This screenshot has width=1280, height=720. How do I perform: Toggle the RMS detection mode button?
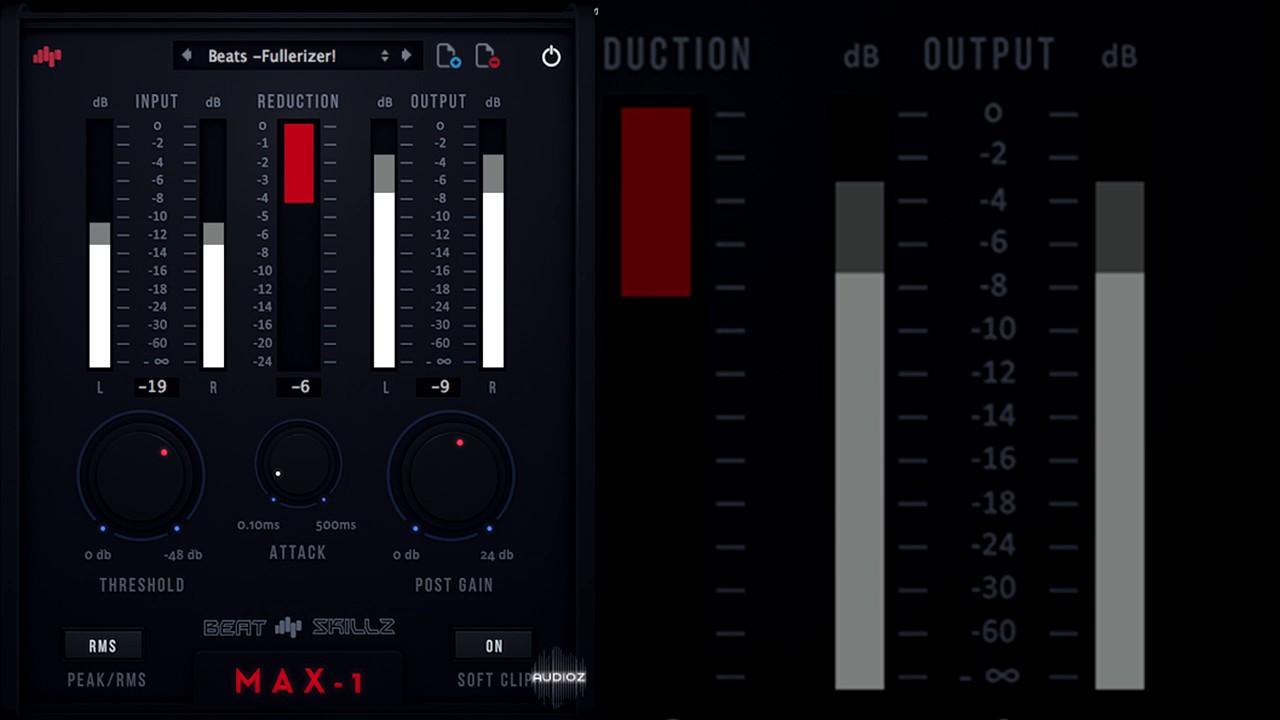click(x=103, y=646)
